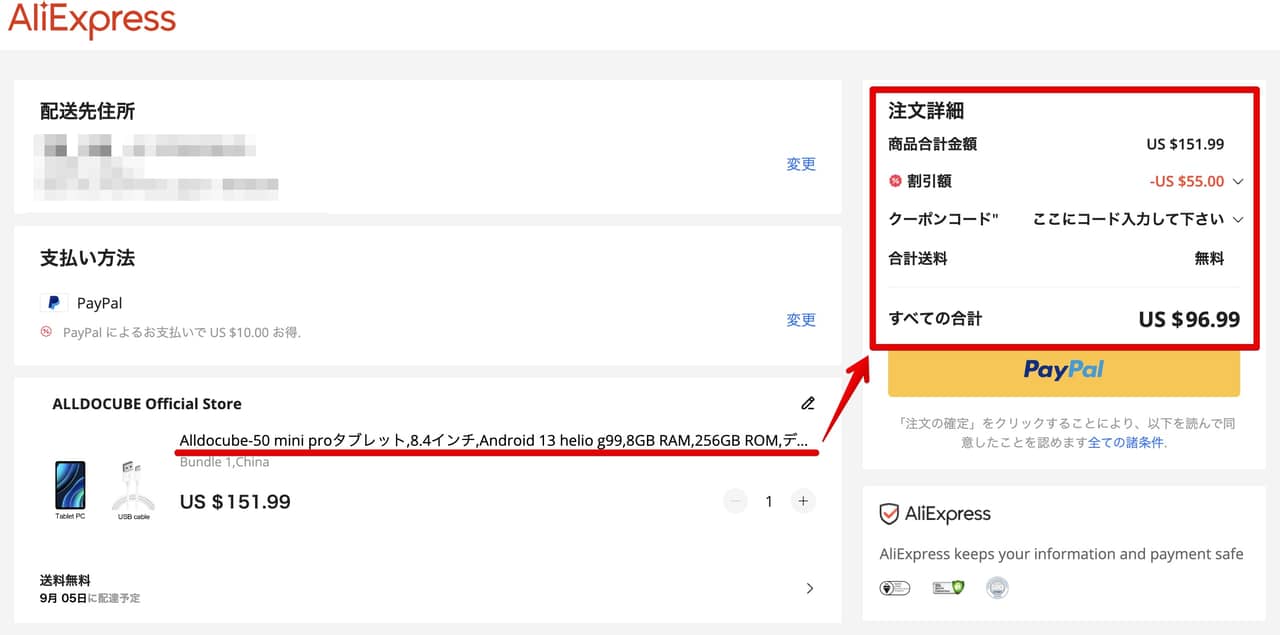Click the red discount badge beside 割引額
1280x635 pixels.
pyautogui.click(x=895, y=181)
